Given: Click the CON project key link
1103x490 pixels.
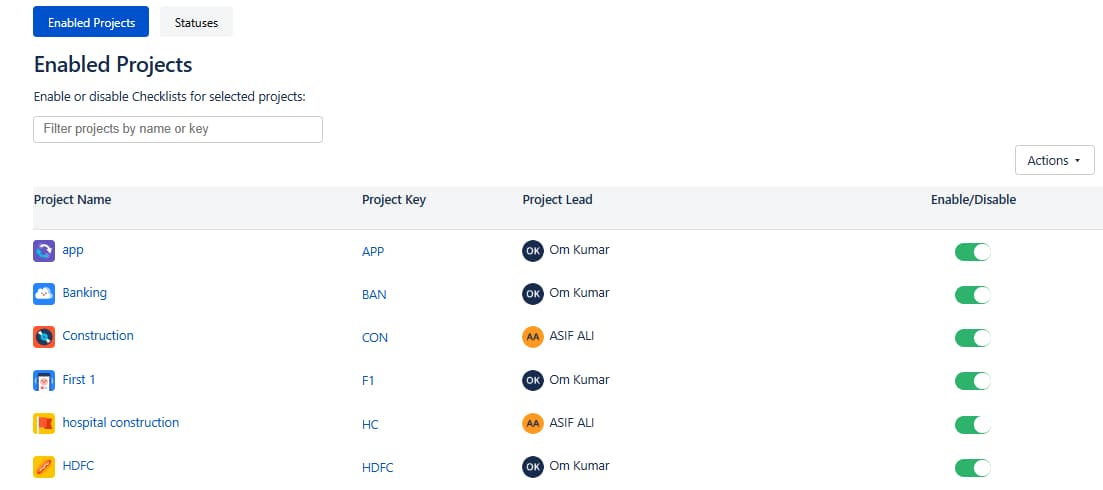Looking at the screenshot, I should (x=374, y=338).
